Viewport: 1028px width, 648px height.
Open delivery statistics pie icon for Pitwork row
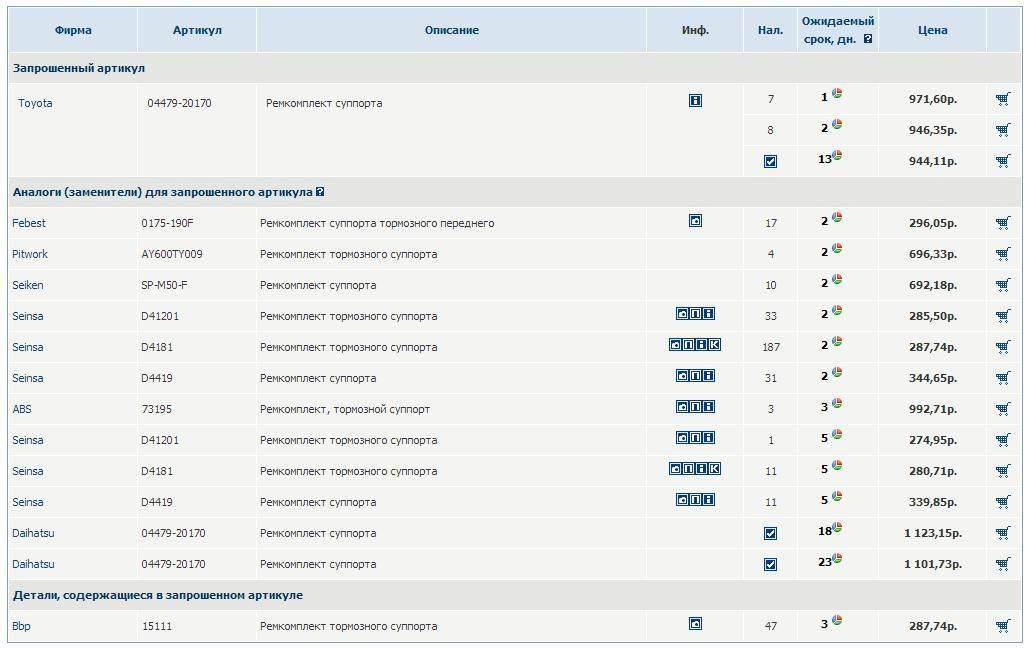(837, 249)
